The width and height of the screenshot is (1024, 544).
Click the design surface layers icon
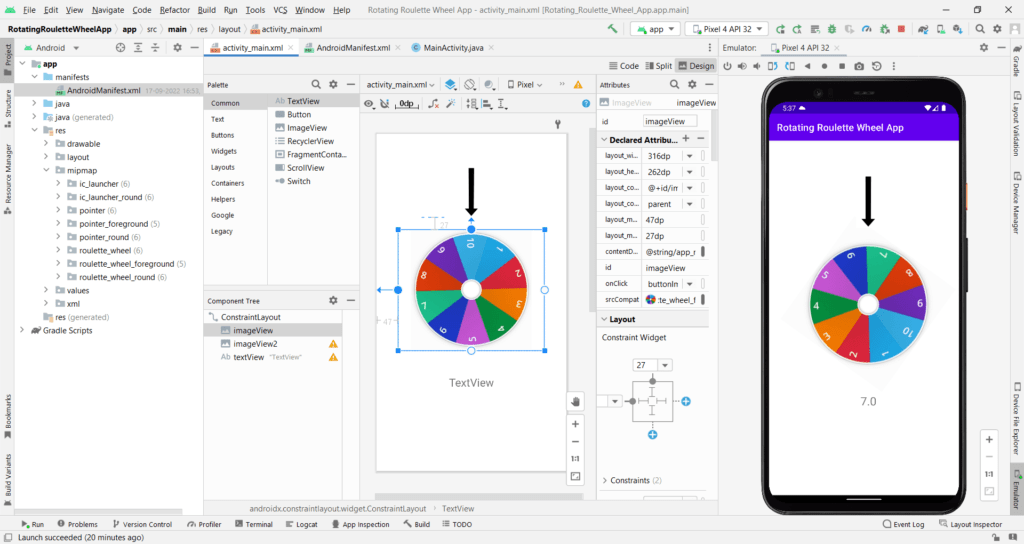[x=450, y=84]
